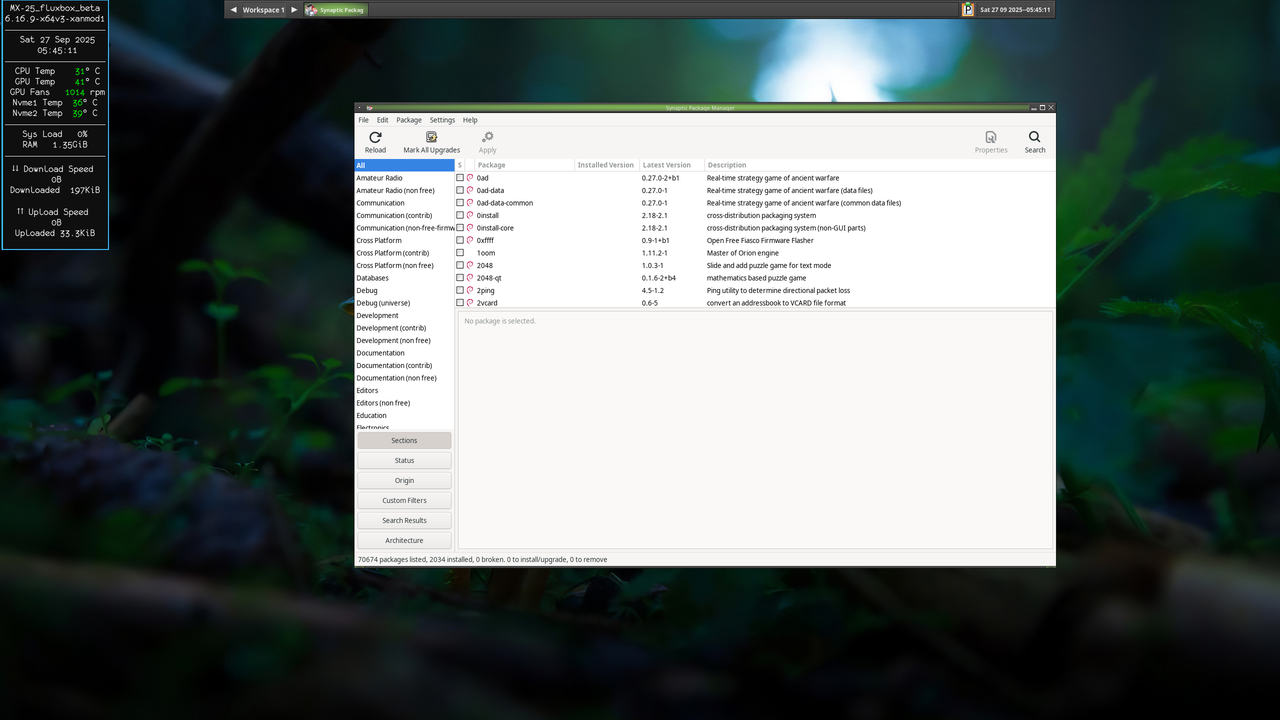Mark the checkbox for package 0ad-data

click(460, 190)
